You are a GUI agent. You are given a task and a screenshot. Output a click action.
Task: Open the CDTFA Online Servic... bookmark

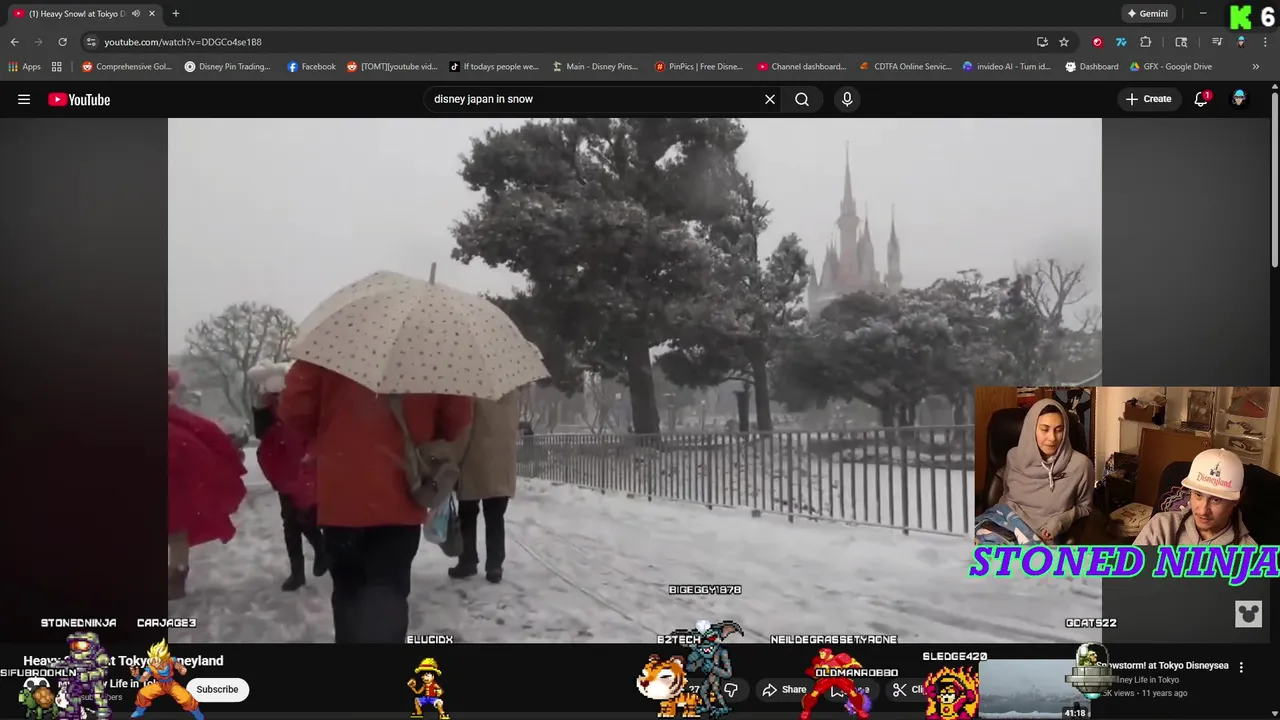(x=905, y=67)
